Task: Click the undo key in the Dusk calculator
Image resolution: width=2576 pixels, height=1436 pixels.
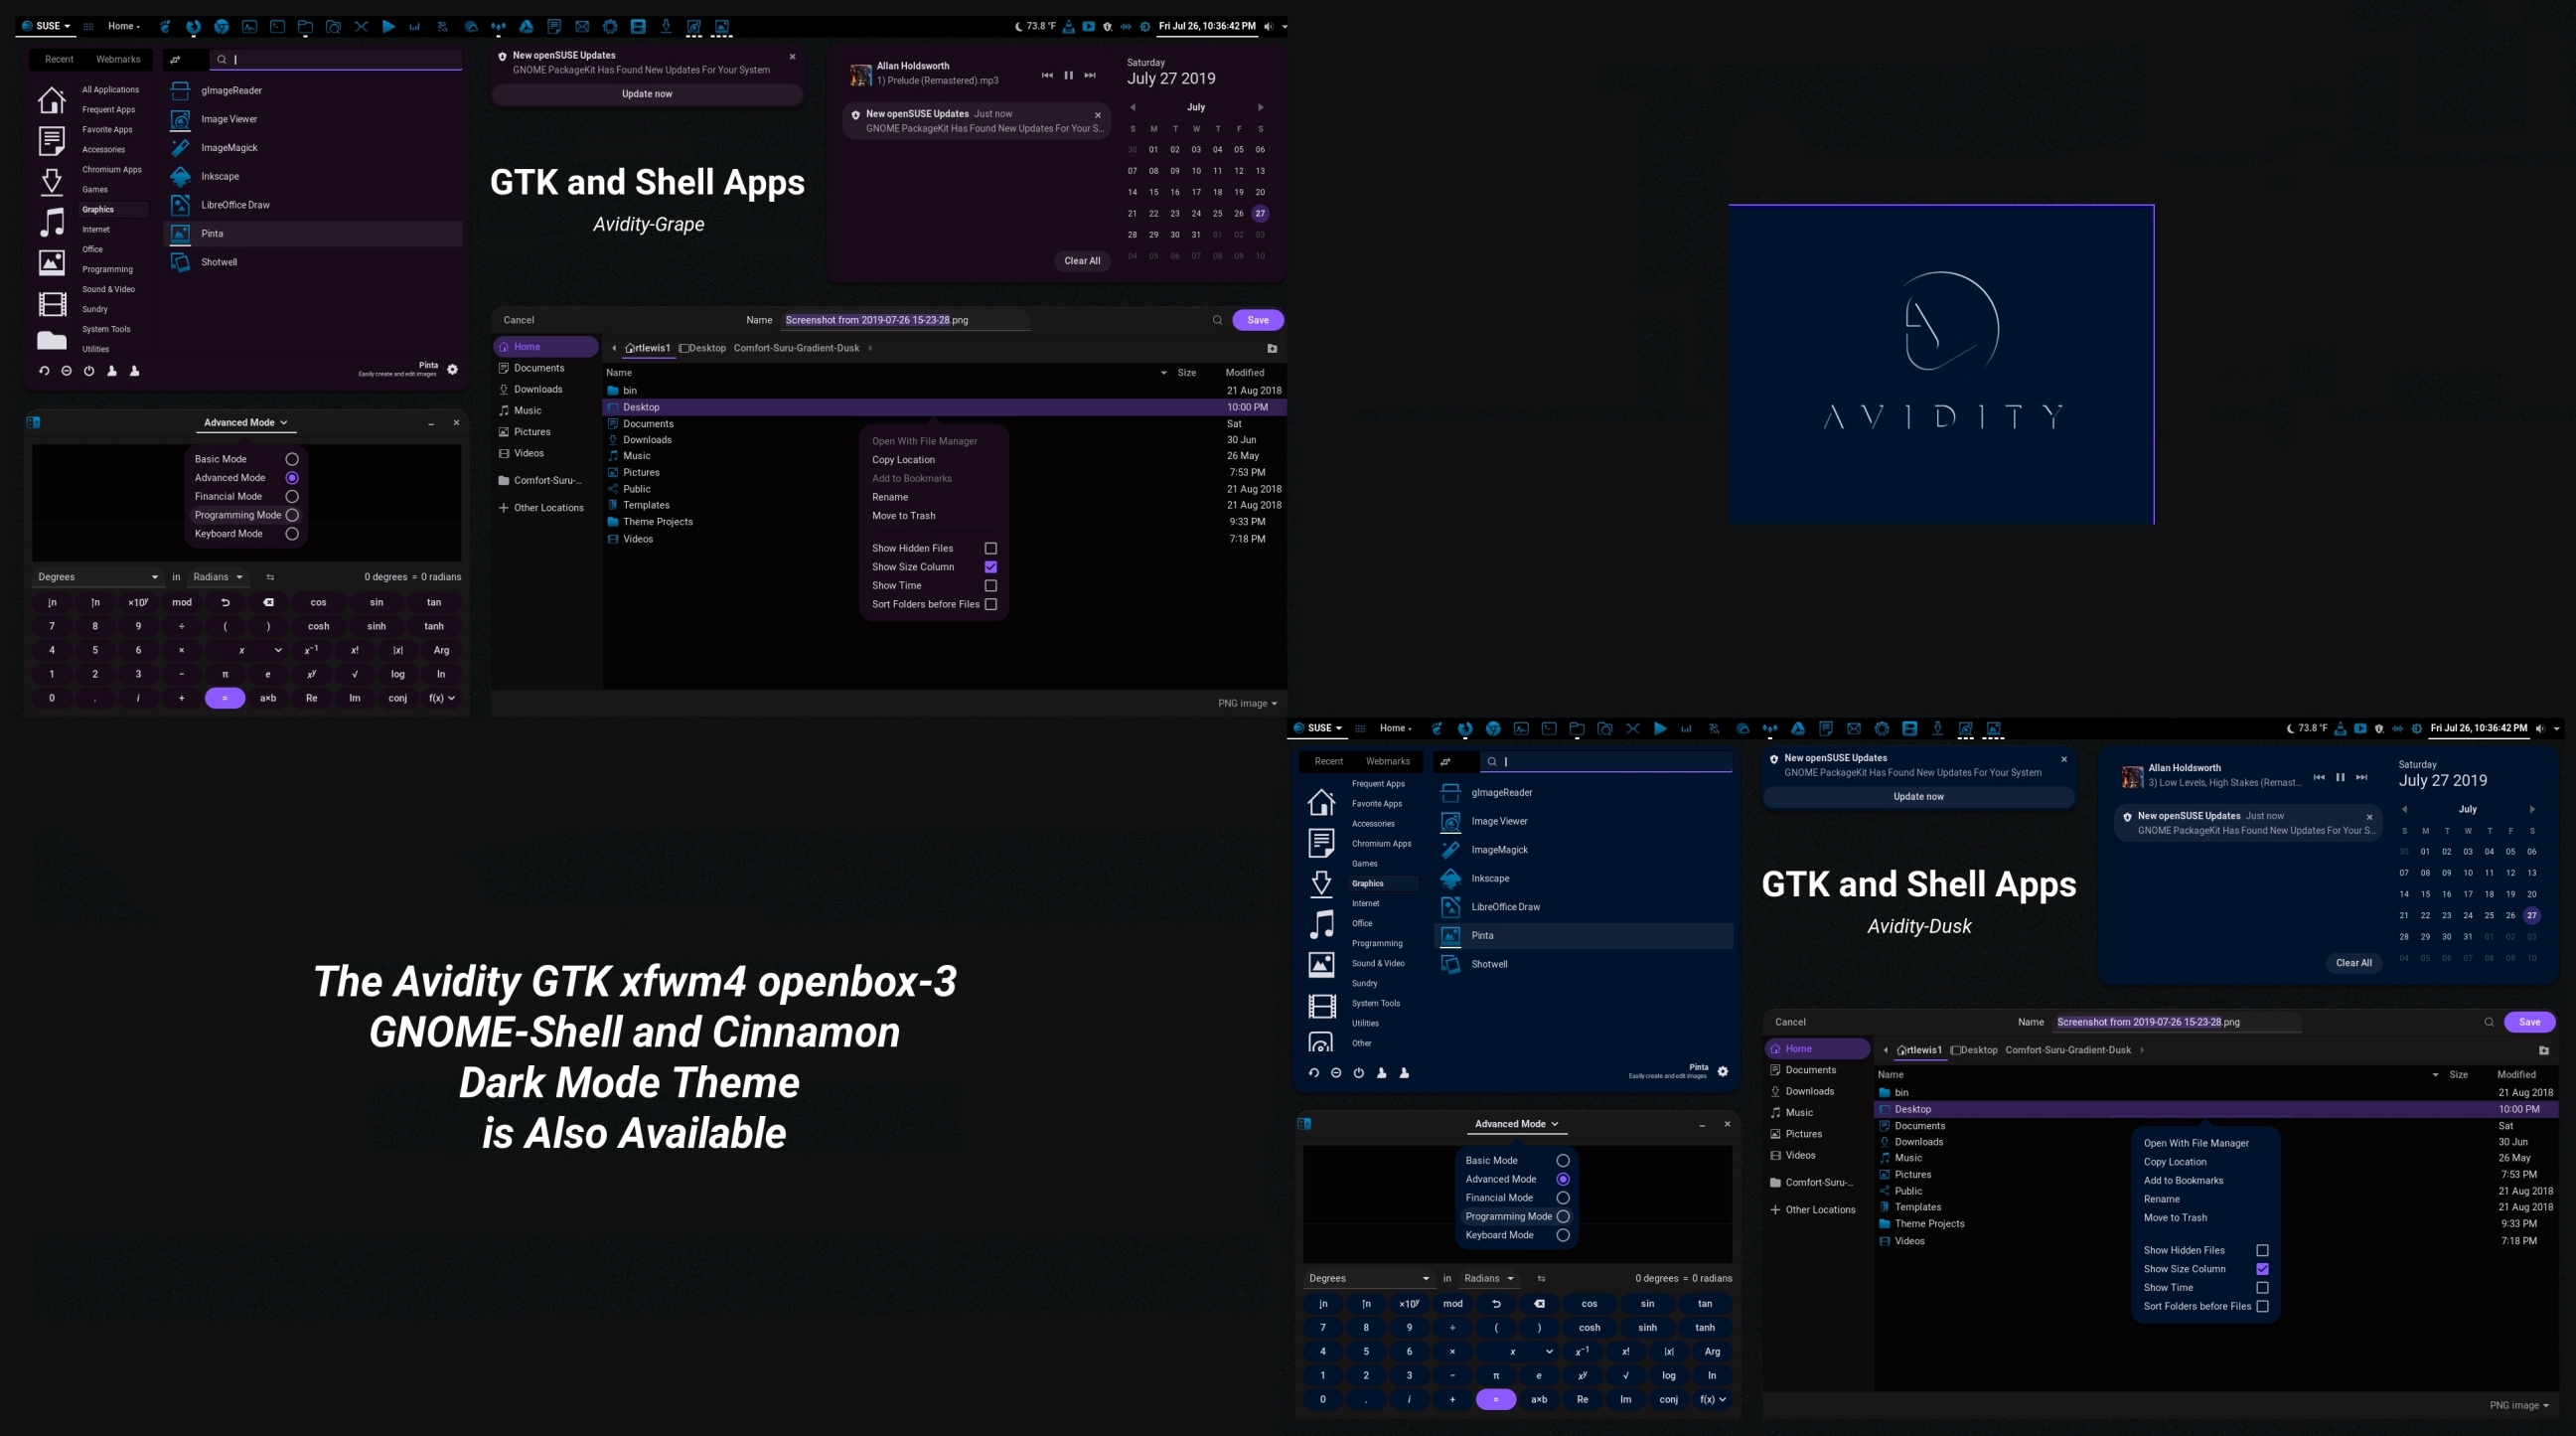Action: tap(1496, 1304)
